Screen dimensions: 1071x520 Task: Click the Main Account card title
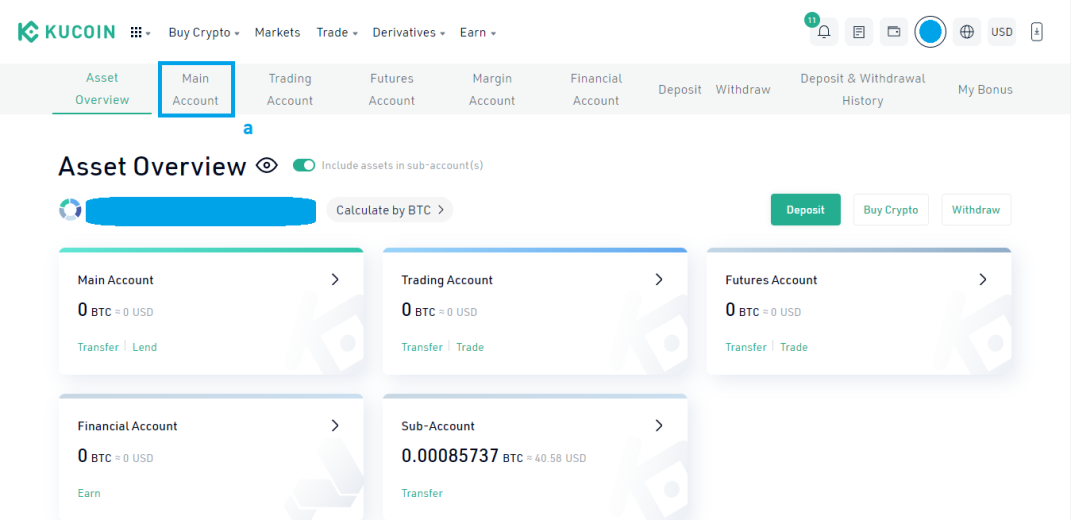[x=115, y=280]
